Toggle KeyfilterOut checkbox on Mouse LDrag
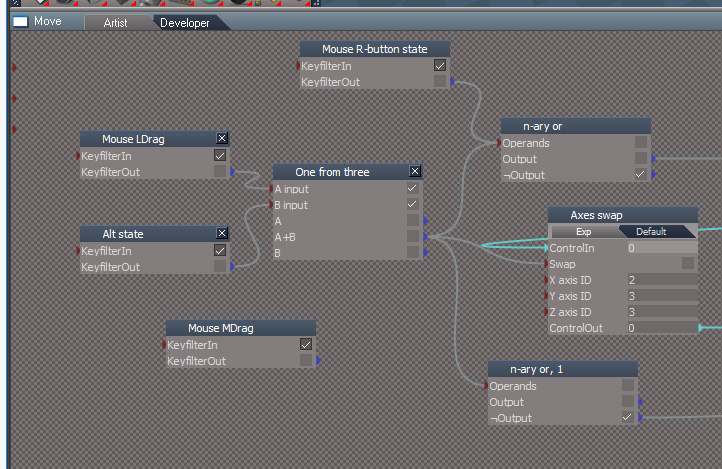The width and height of the screenshot is (722, 469). pos(220,172)
